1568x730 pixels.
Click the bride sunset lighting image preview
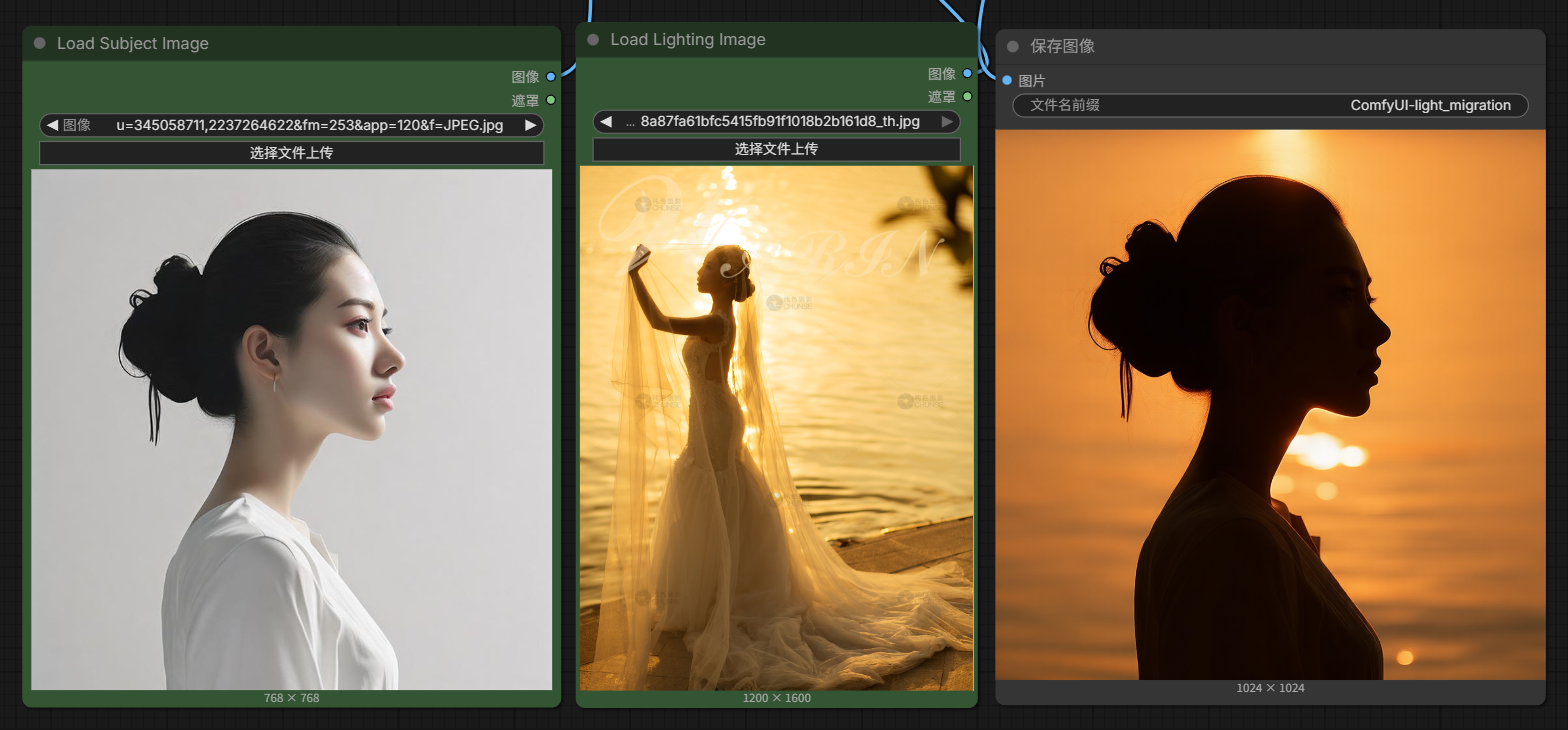click(x=776, y=428)
